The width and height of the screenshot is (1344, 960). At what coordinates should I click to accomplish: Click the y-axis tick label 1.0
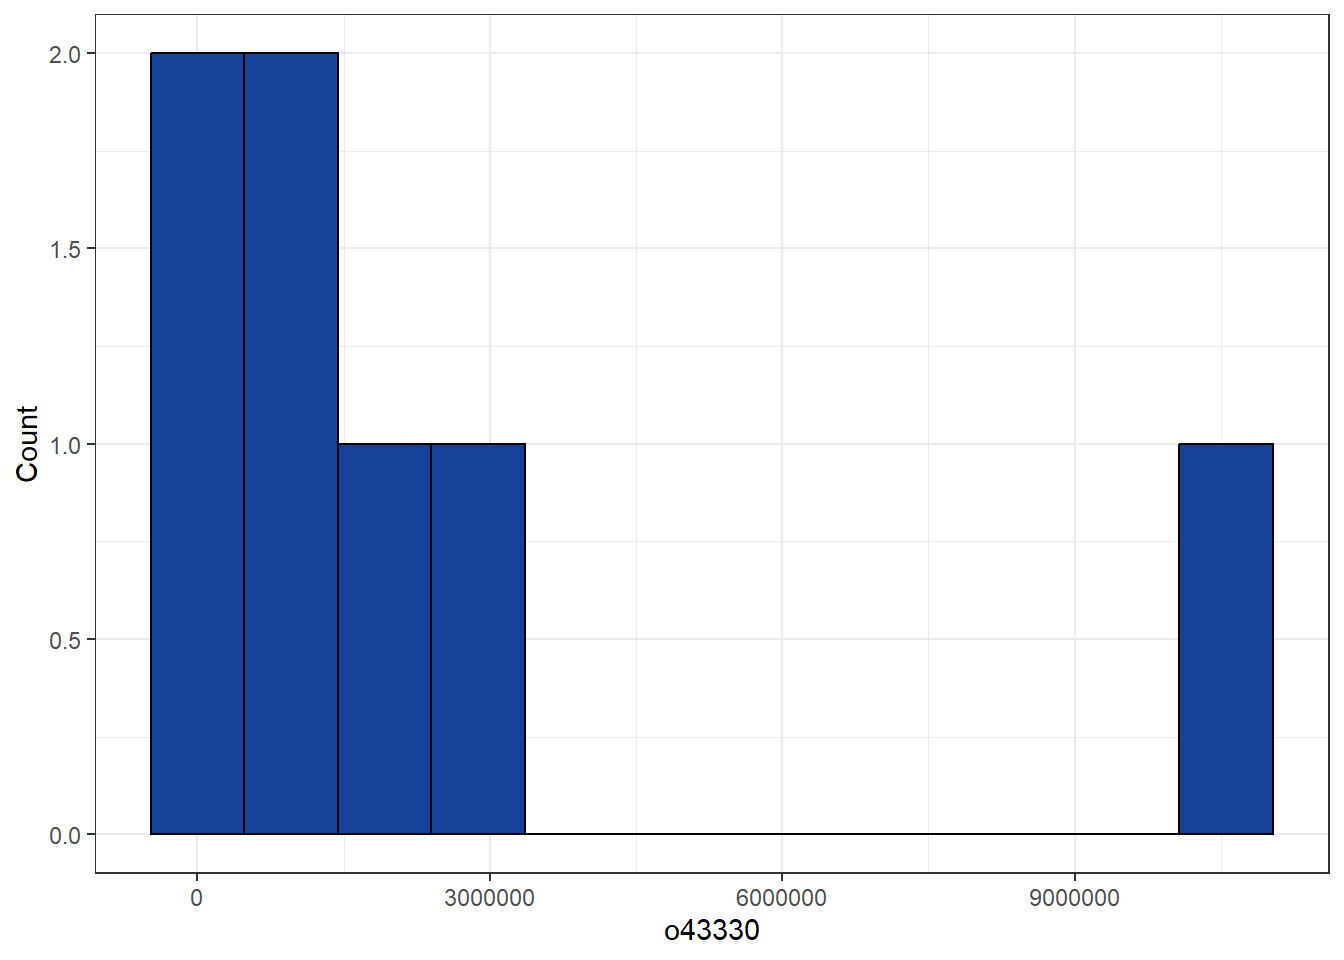pyautogui.click(x=65, y=445)
